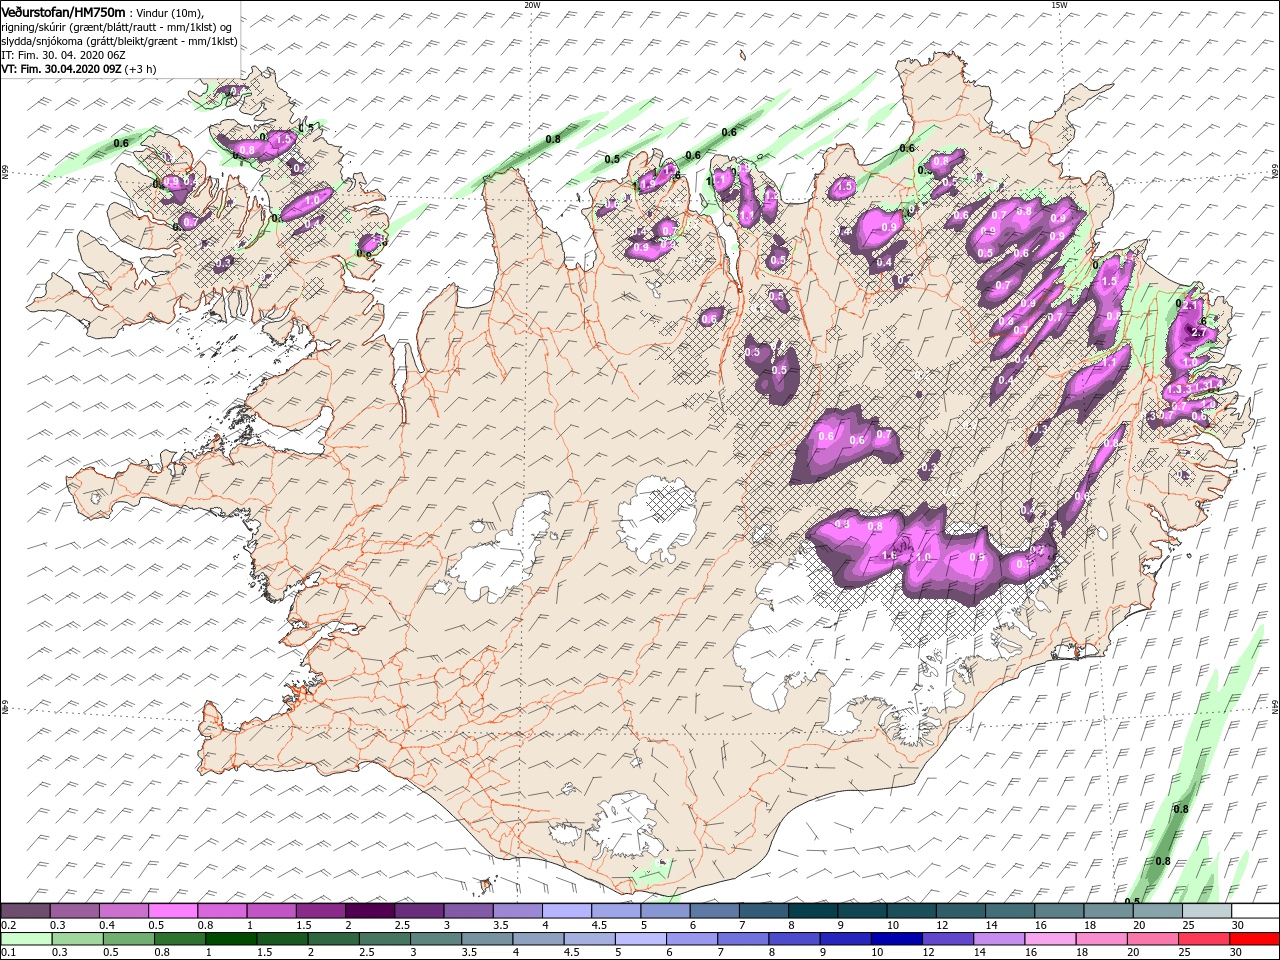
Task: Select snow scale swatch between 9 and 10
Action: coord(861,911)
